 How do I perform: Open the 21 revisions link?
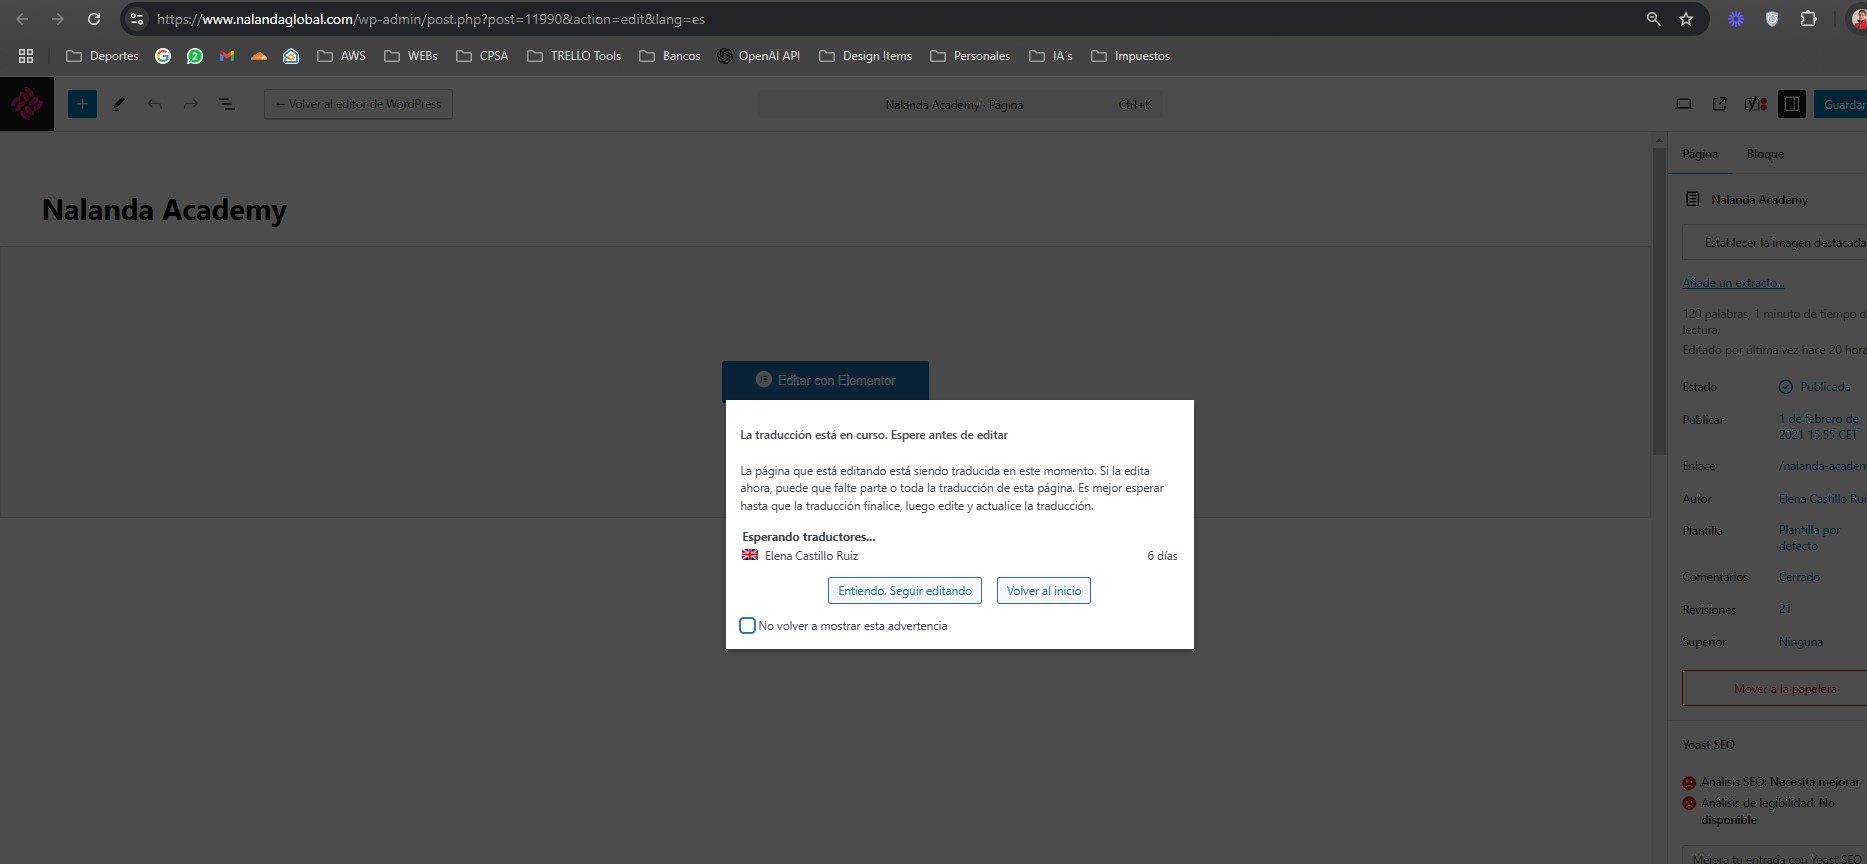[x=1785, y=609]
